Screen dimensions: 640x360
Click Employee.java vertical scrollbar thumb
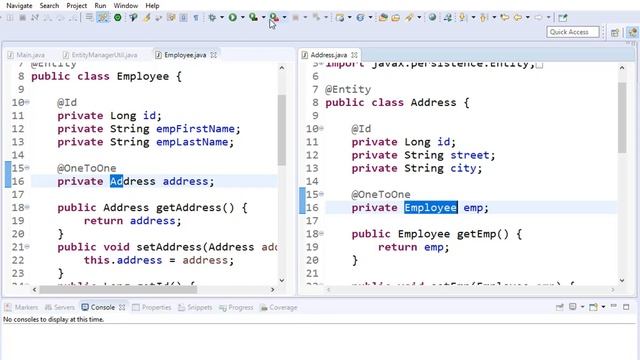[x=282, y=130]
